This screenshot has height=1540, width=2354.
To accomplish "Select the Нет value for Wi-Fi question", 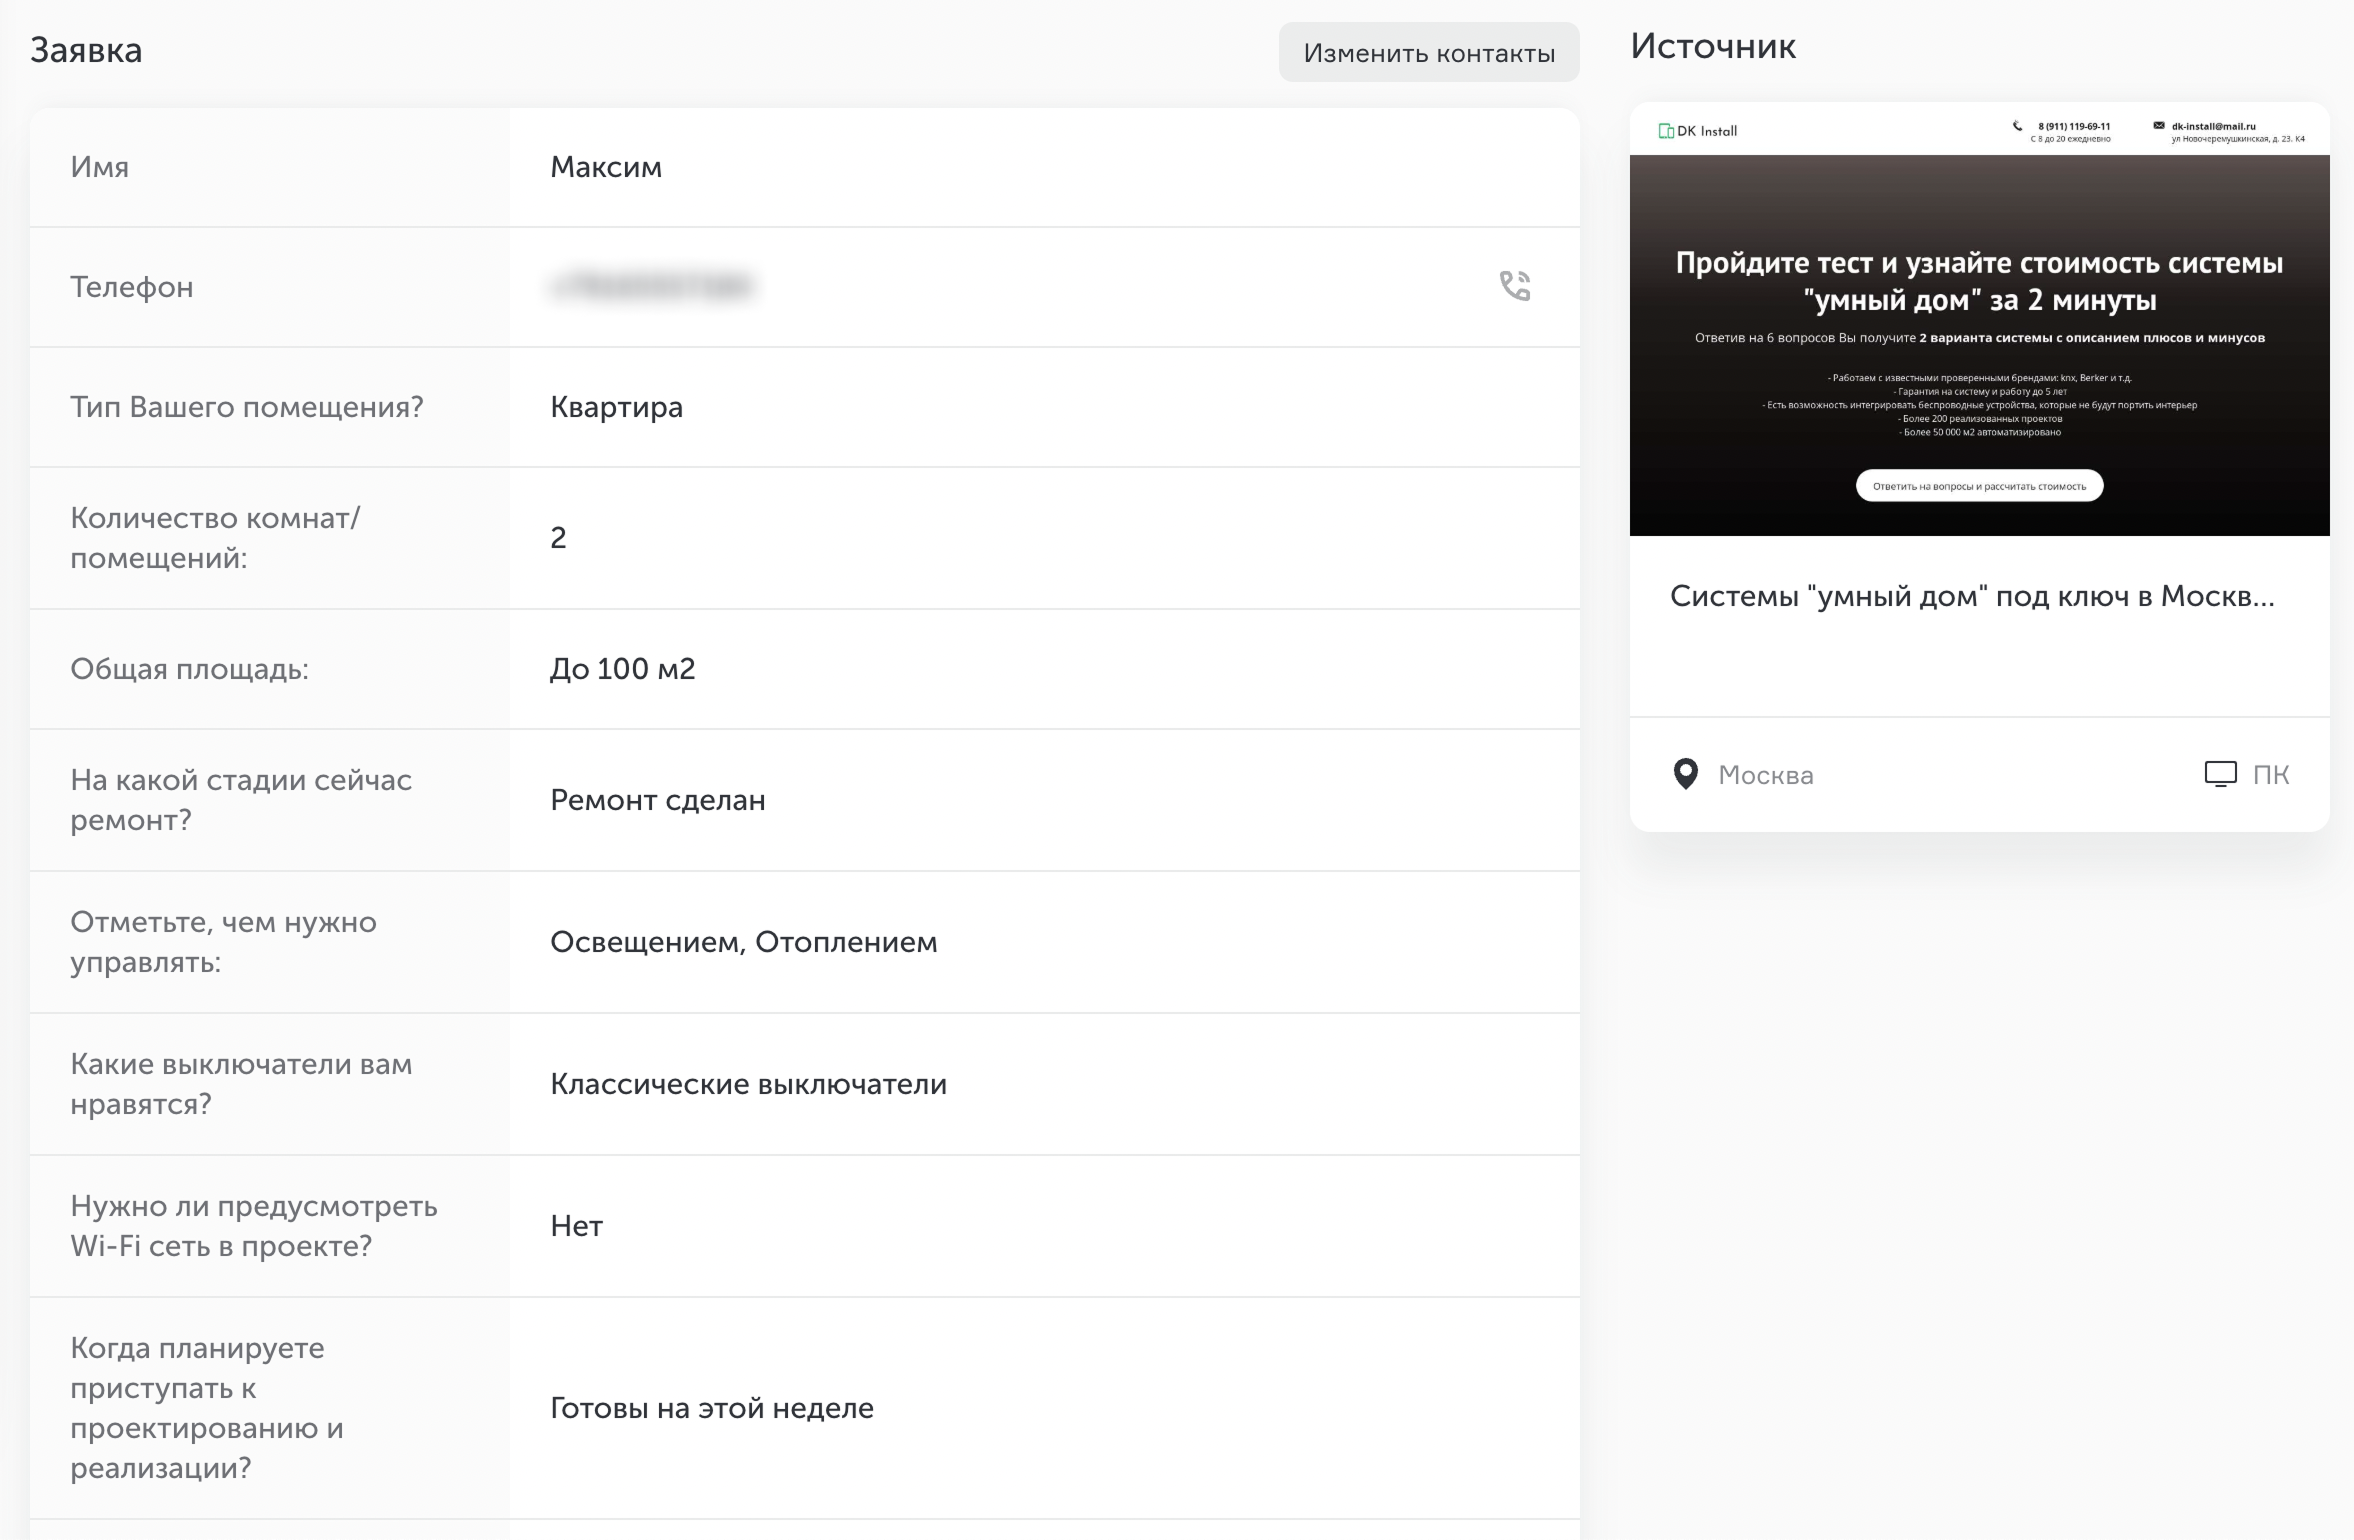I will click(x=576, y=1226).
